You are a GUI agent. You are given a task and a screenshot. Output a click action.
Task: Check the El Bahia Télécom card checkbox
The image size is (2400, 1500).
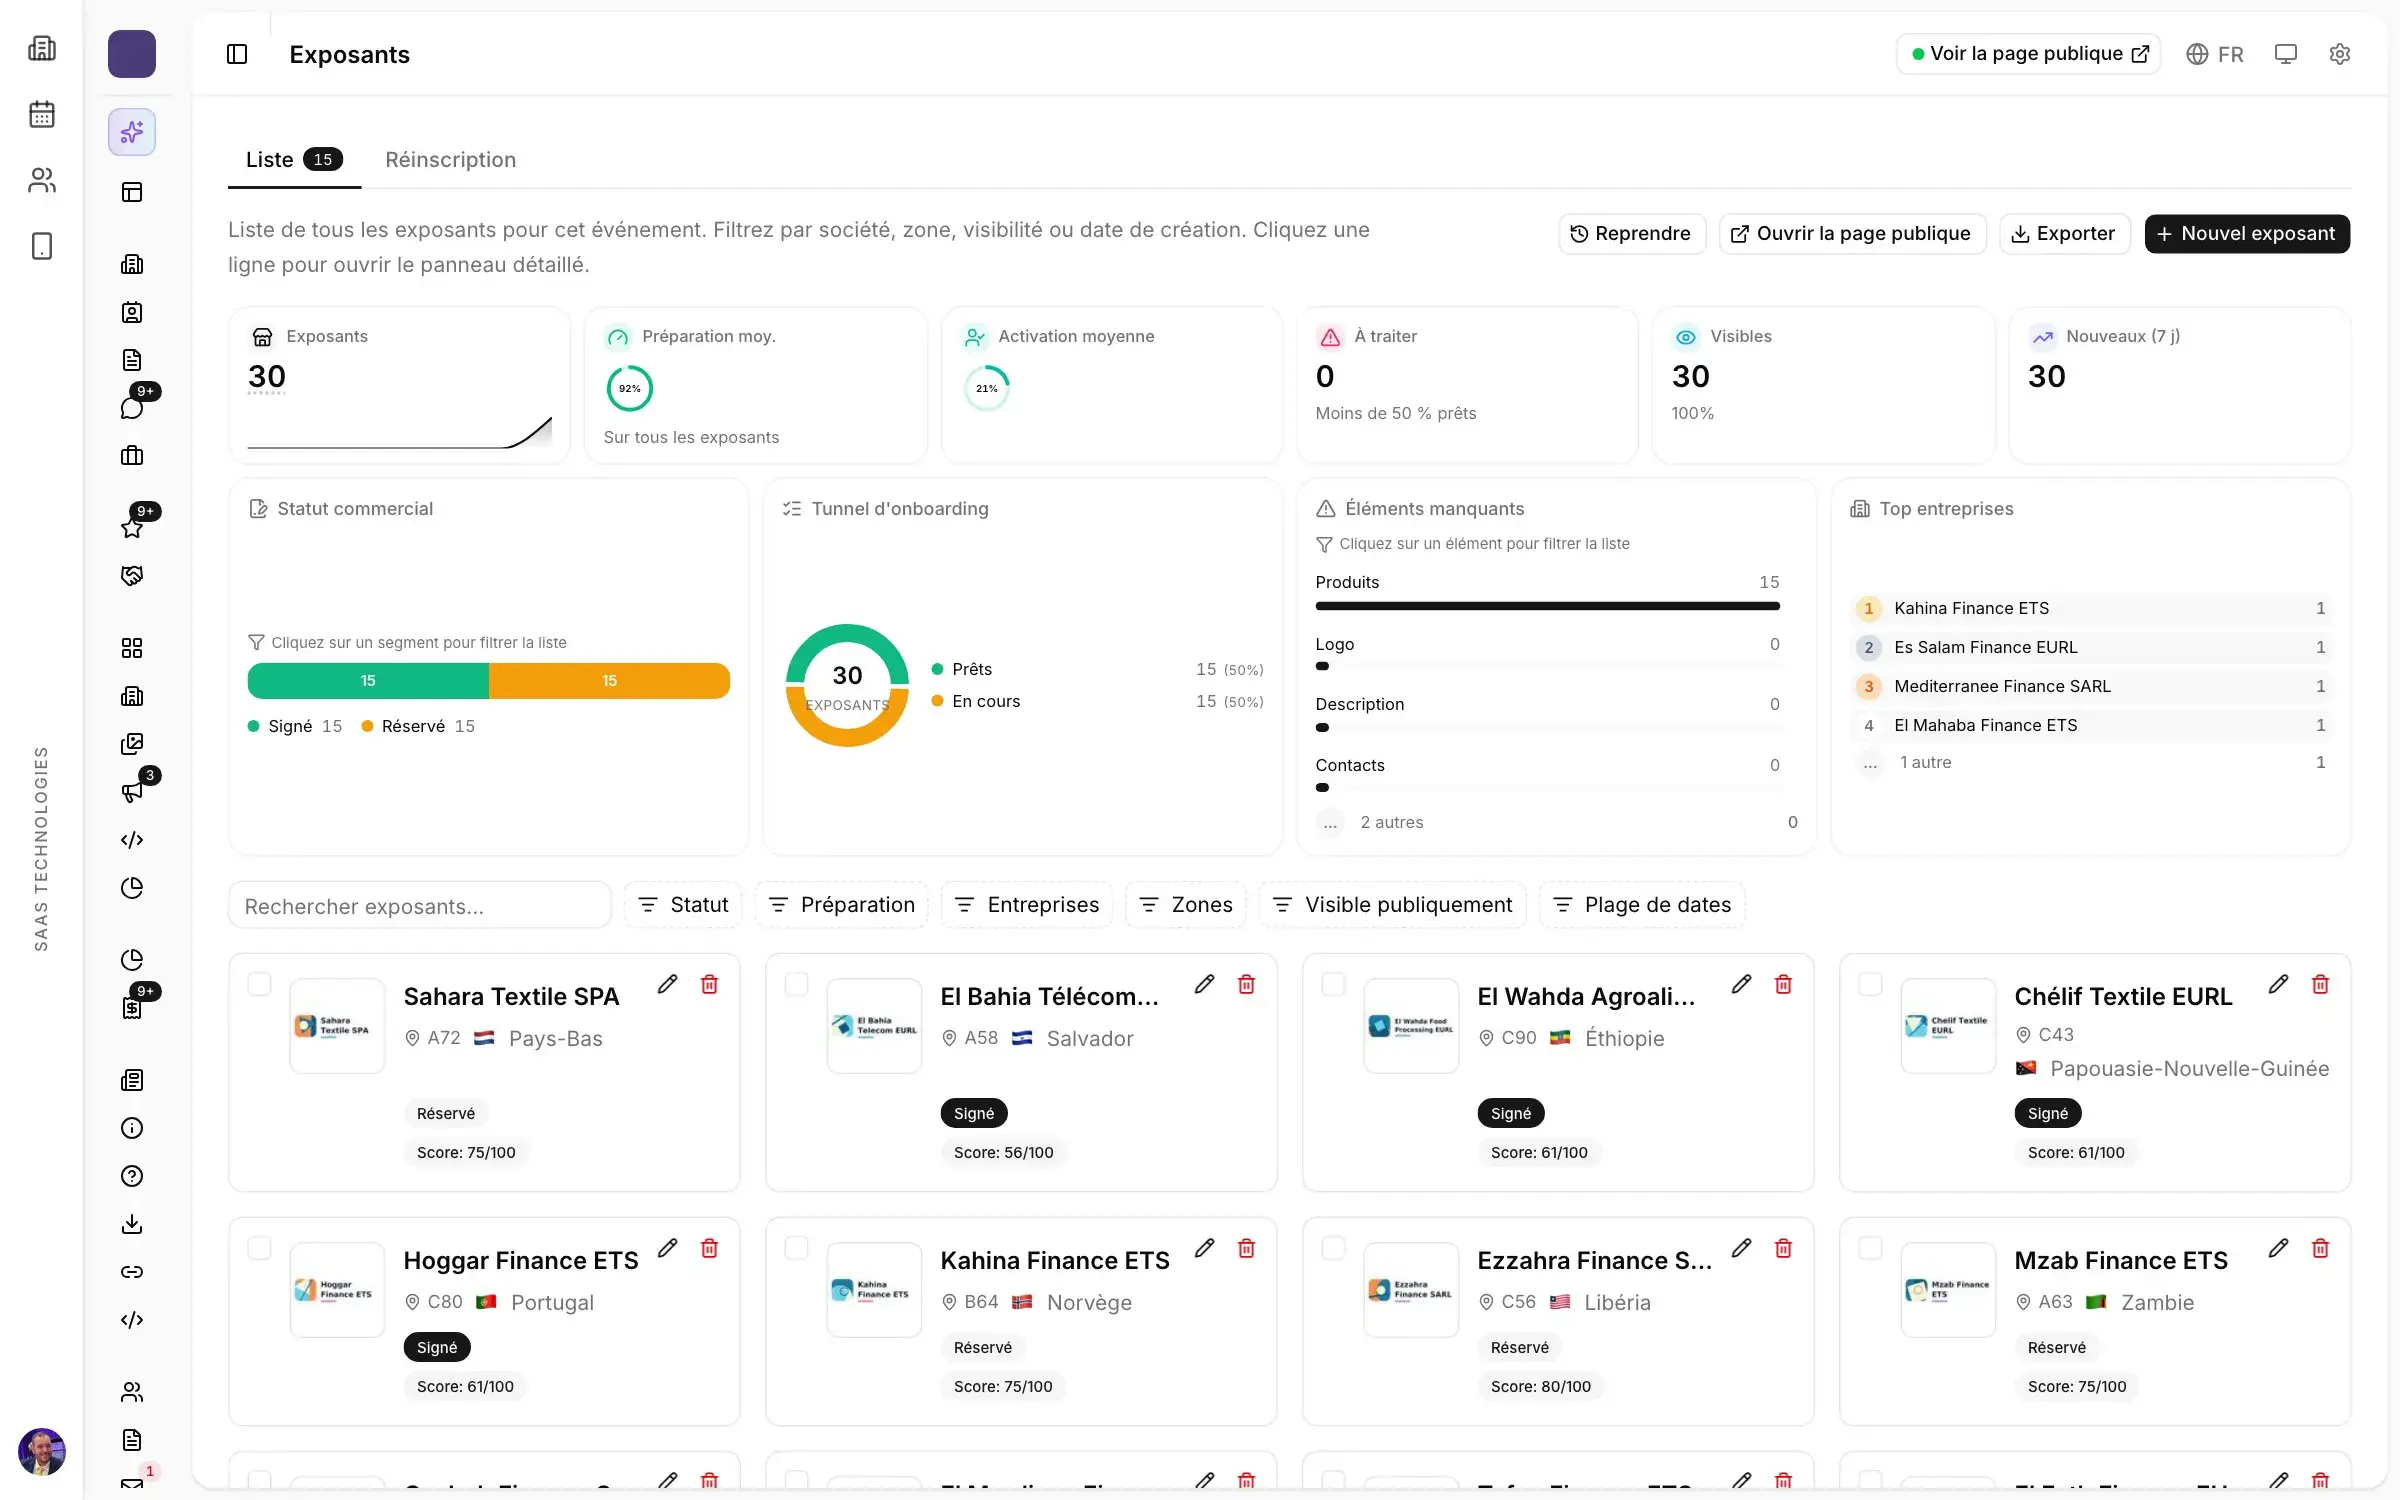(x=796, y=984)
